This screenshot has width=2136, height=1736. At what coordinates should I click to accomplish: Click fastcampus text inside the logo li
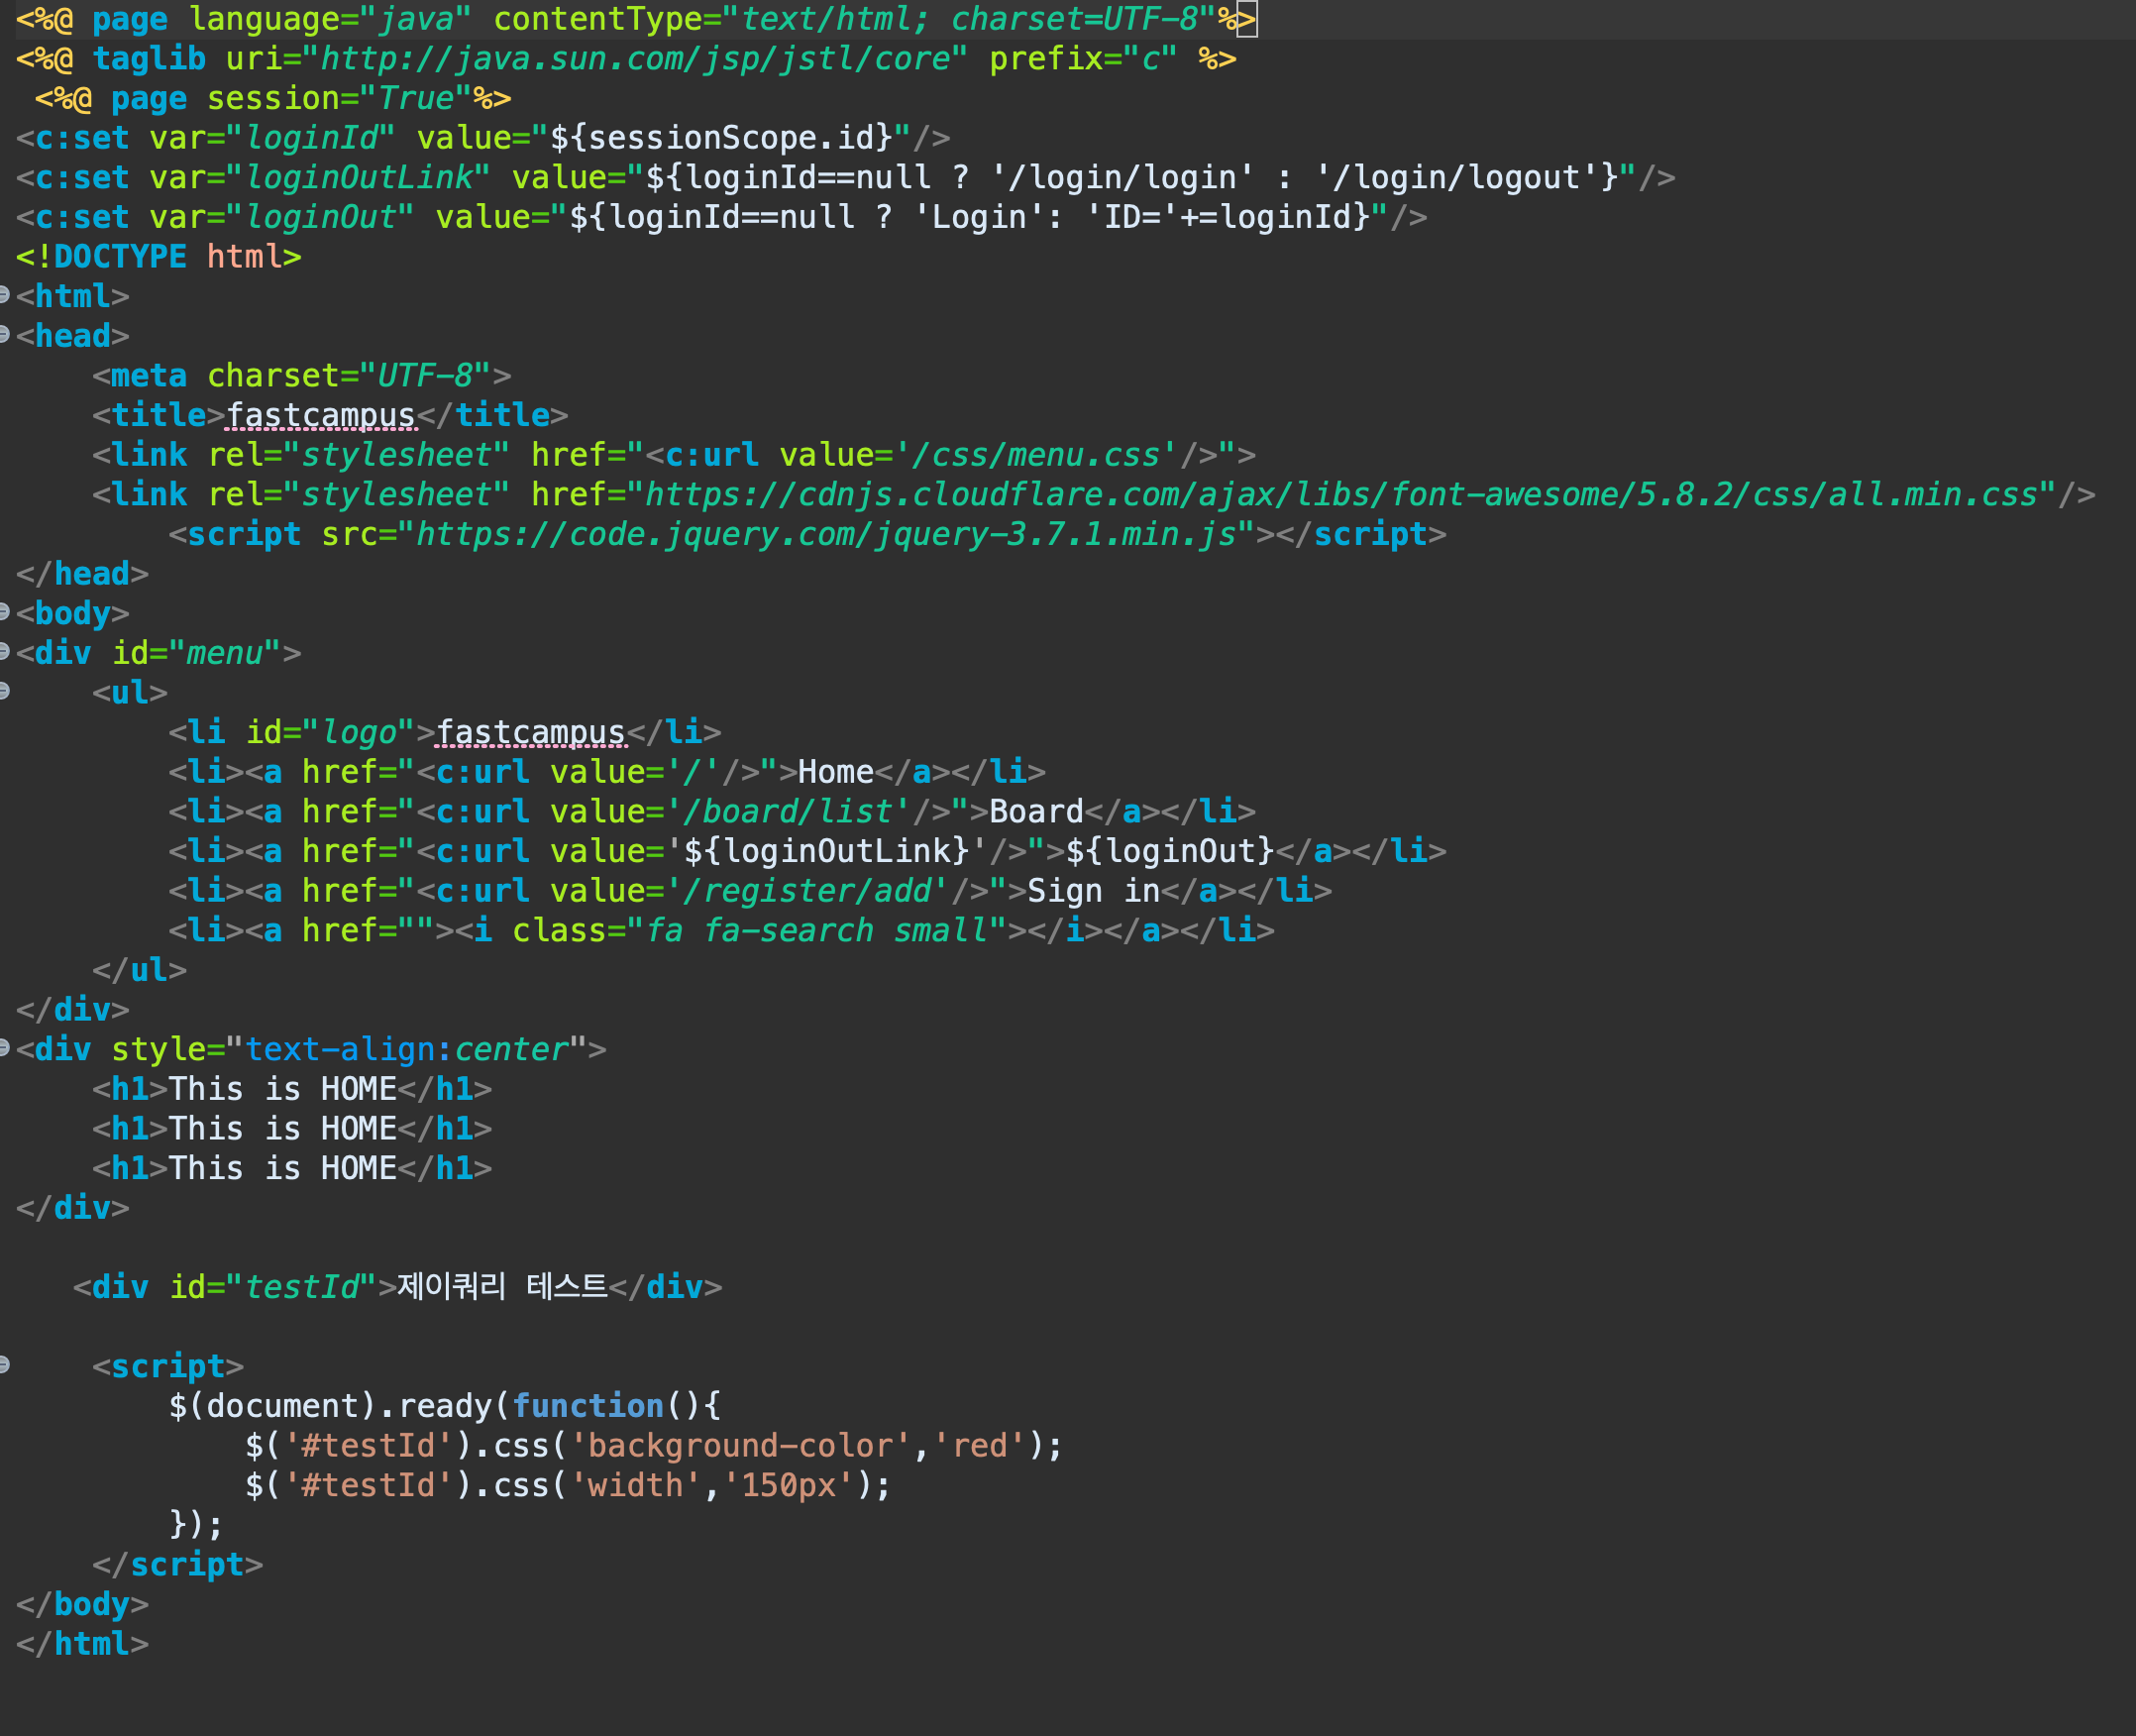(x=530, y=733)
